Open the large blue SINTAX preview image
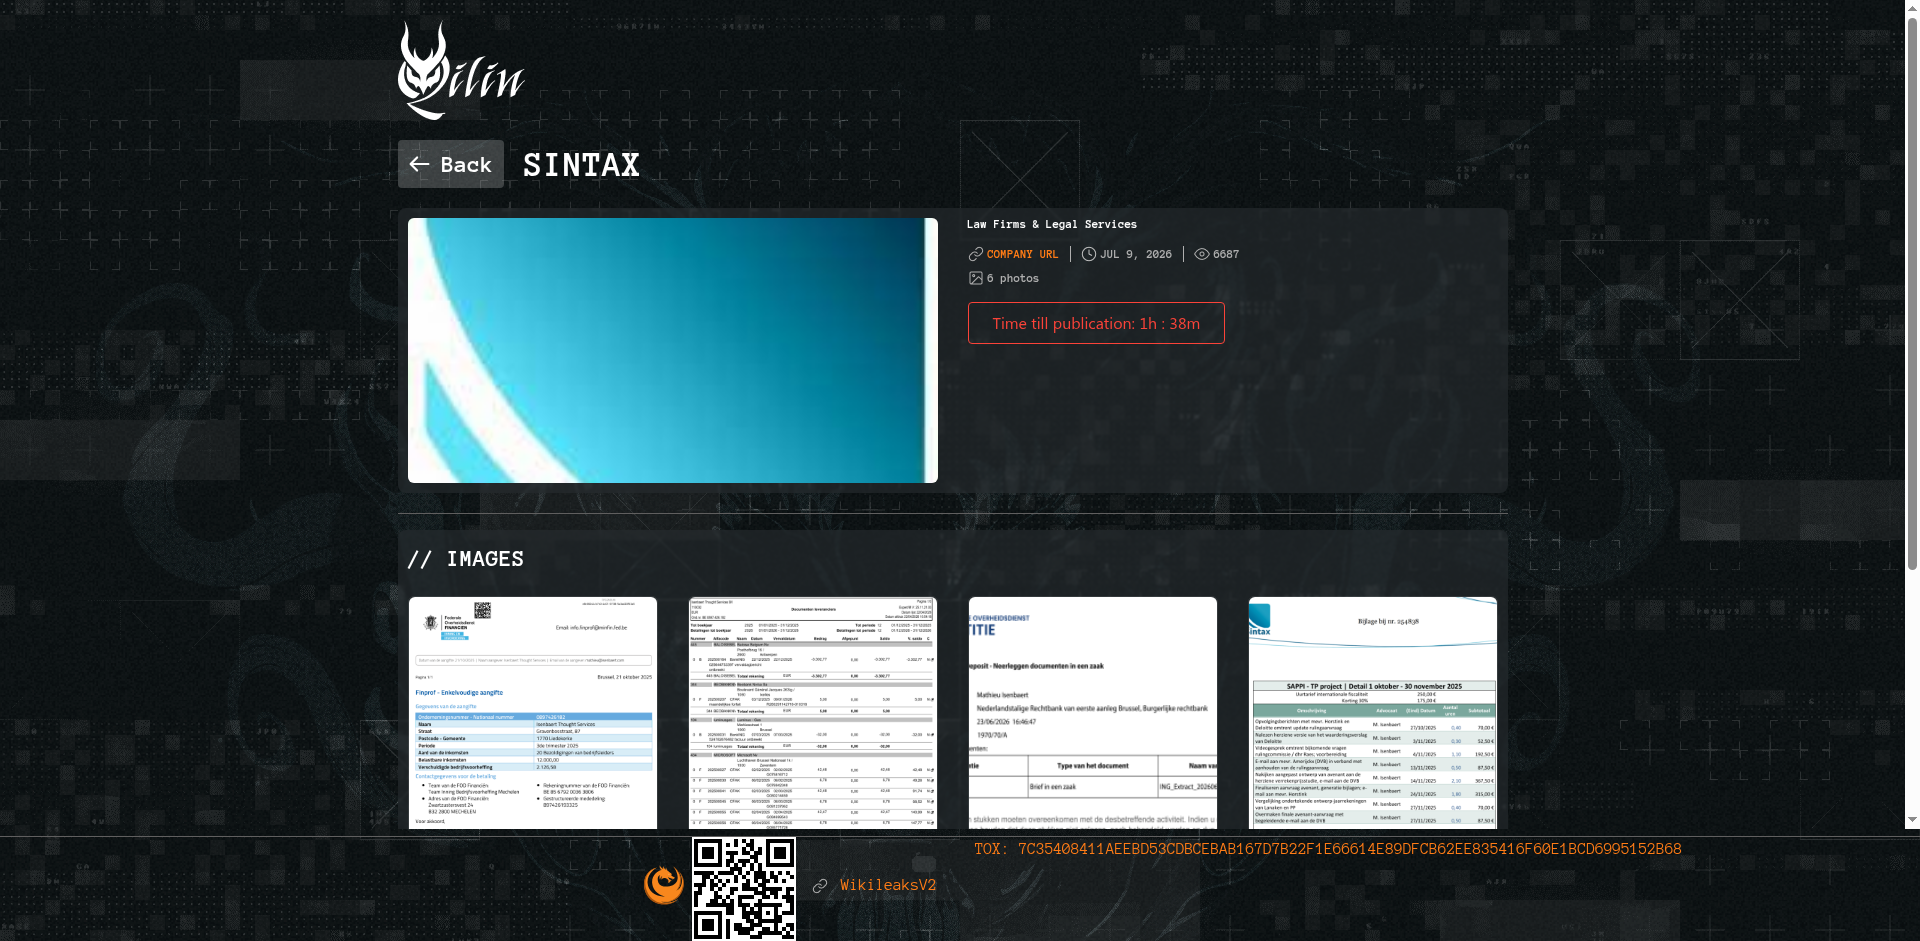This screenshot has width=1920, height=941. (673, 350)
